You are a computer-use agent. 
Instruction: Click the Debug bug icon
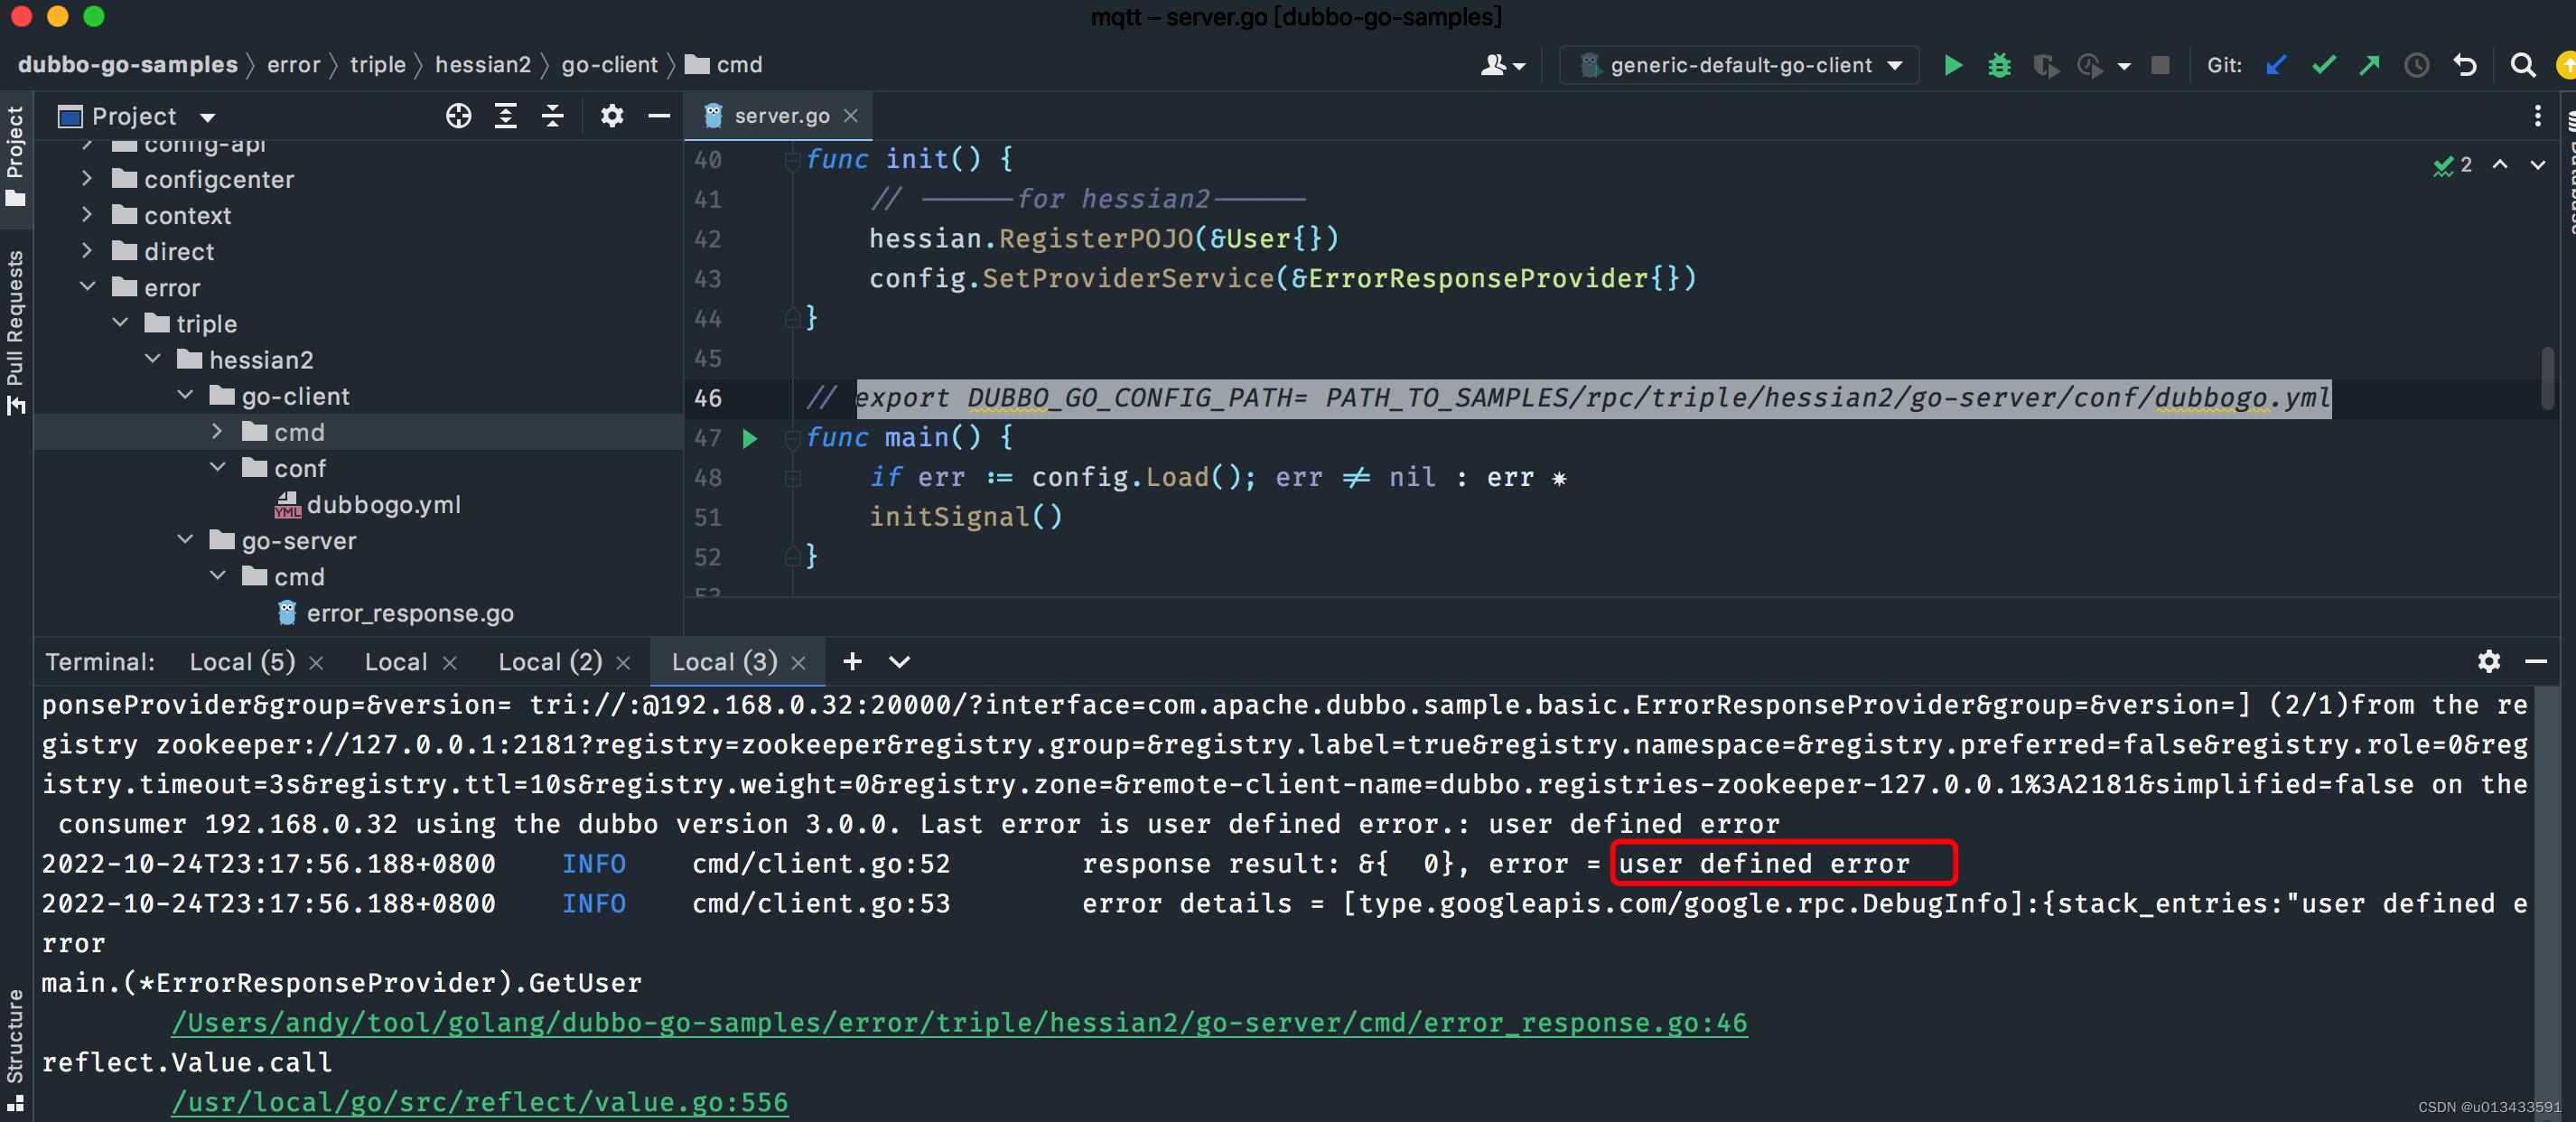1999,66
